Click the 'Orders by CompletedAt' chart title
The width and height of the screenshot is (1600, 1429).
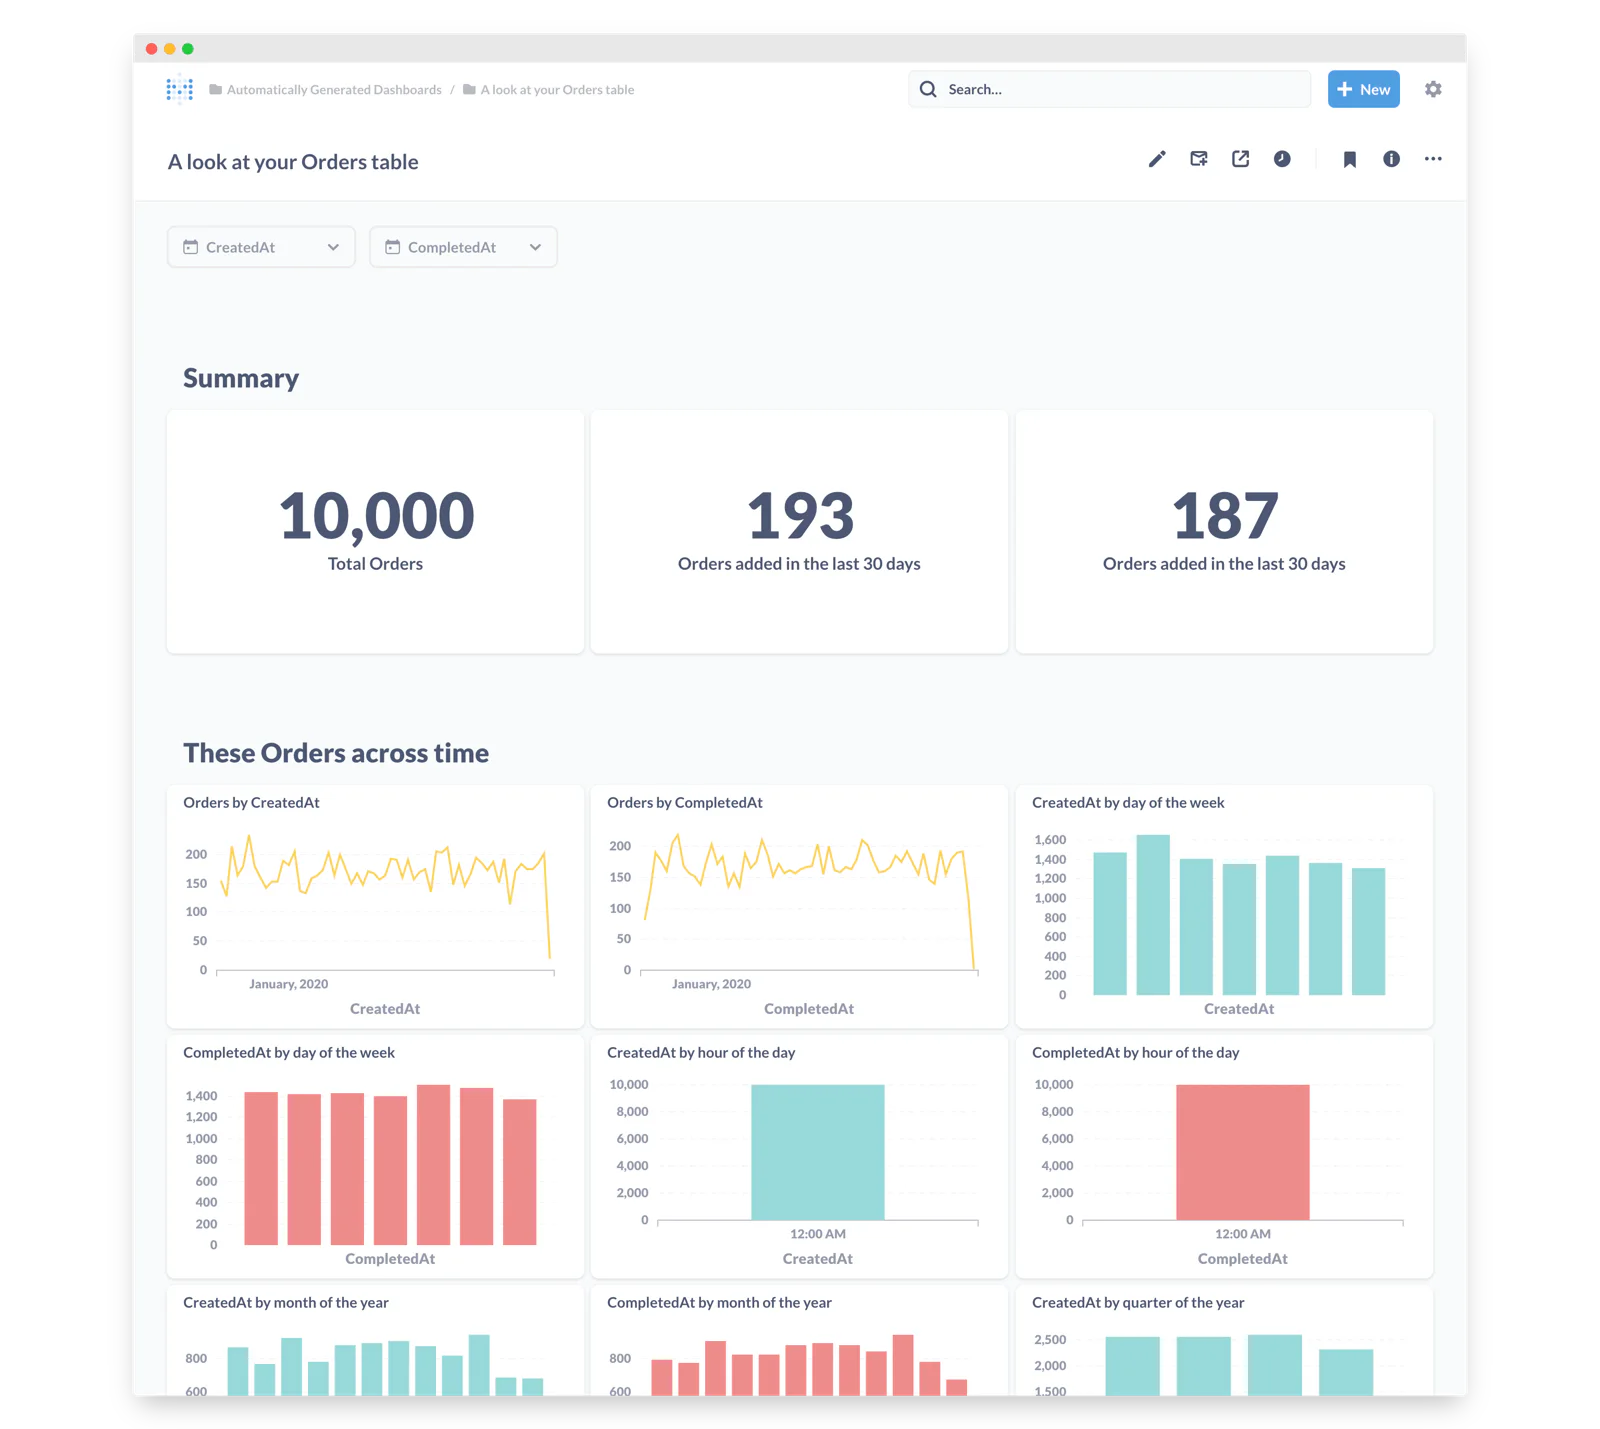(x=684, y=802)
